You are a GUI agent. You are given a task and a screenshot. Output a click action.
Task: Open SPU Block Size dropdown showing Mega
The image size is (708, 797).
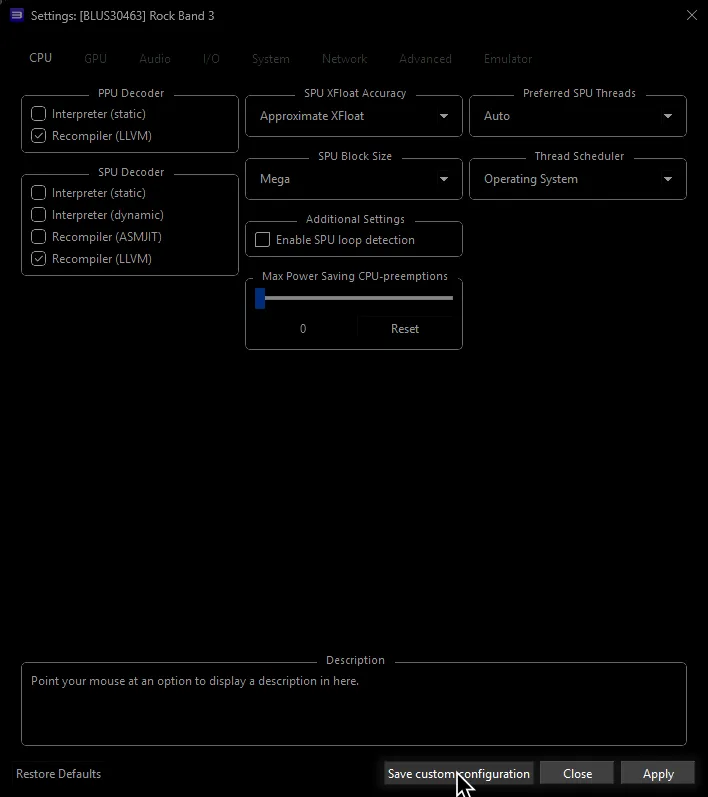(x=354, y=179)
